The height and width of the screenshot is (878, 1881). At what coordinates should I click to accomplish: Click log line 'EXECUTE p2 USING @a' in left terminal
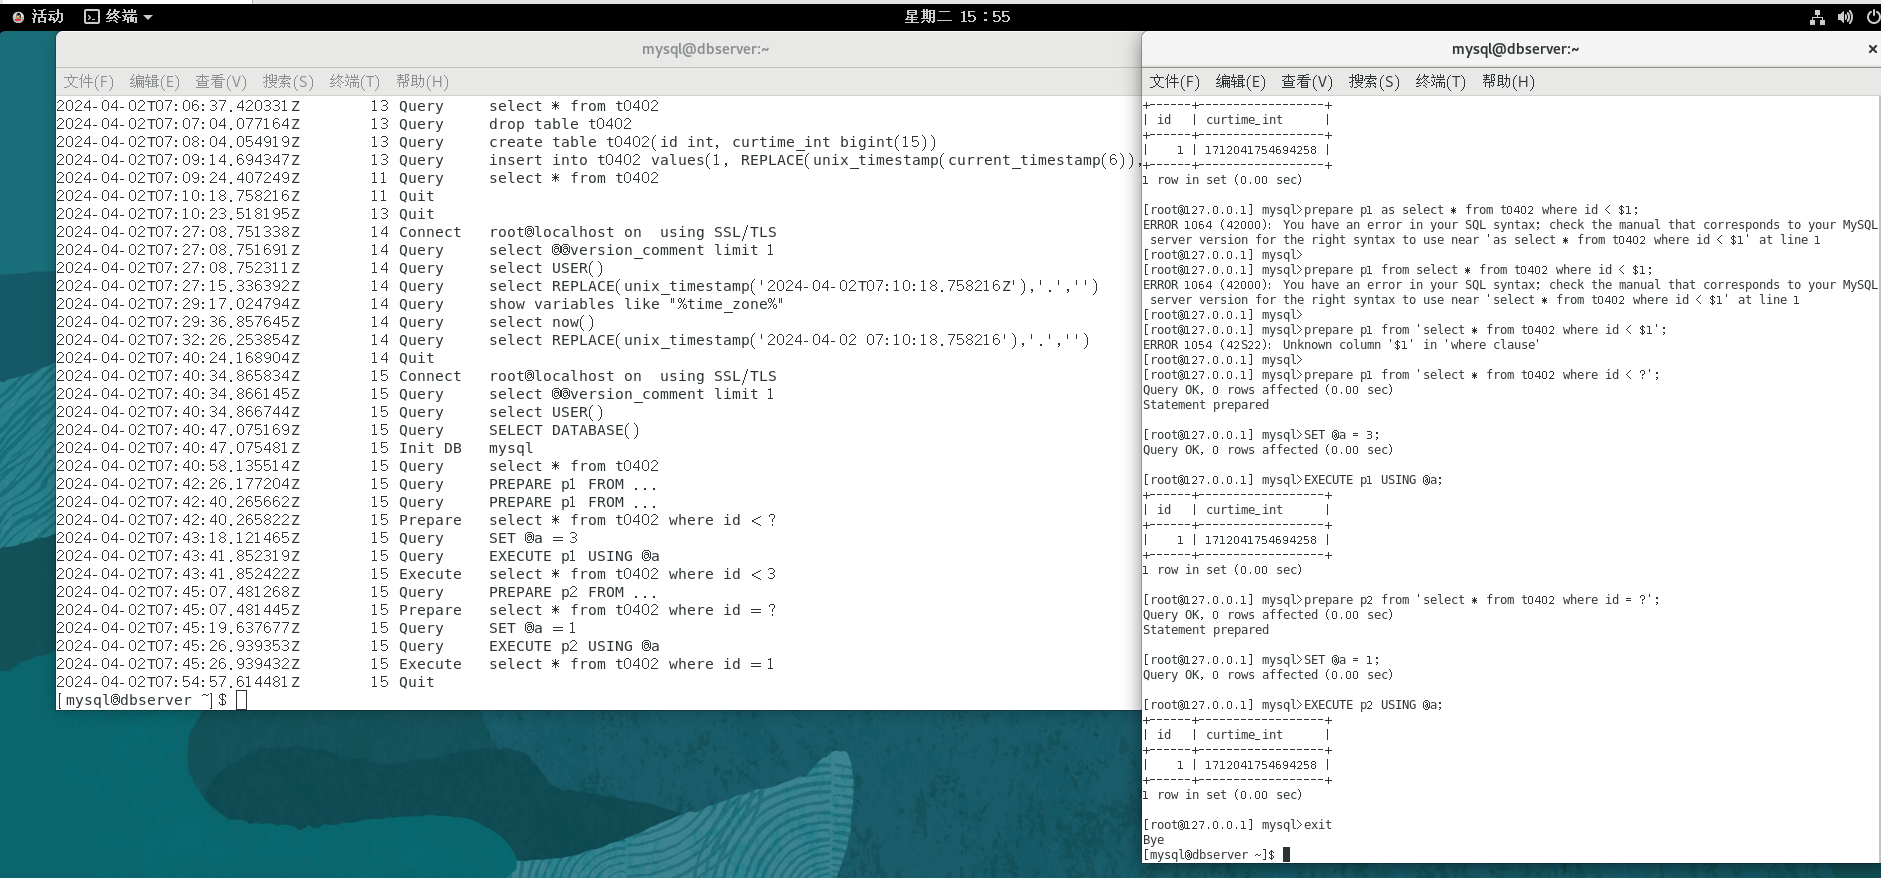coord(574,646)
